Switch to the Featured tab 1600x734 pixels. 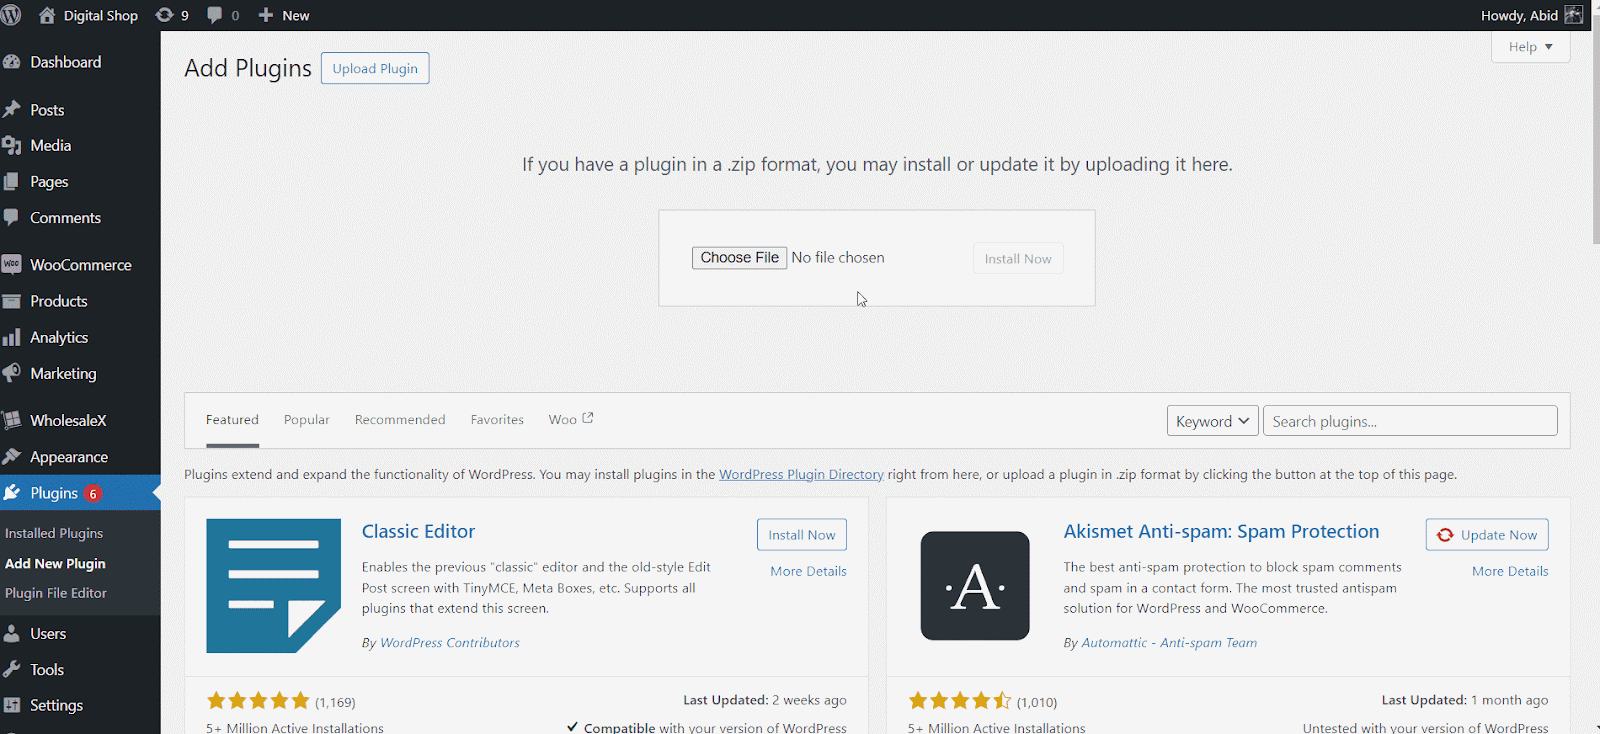pos(232,420)
